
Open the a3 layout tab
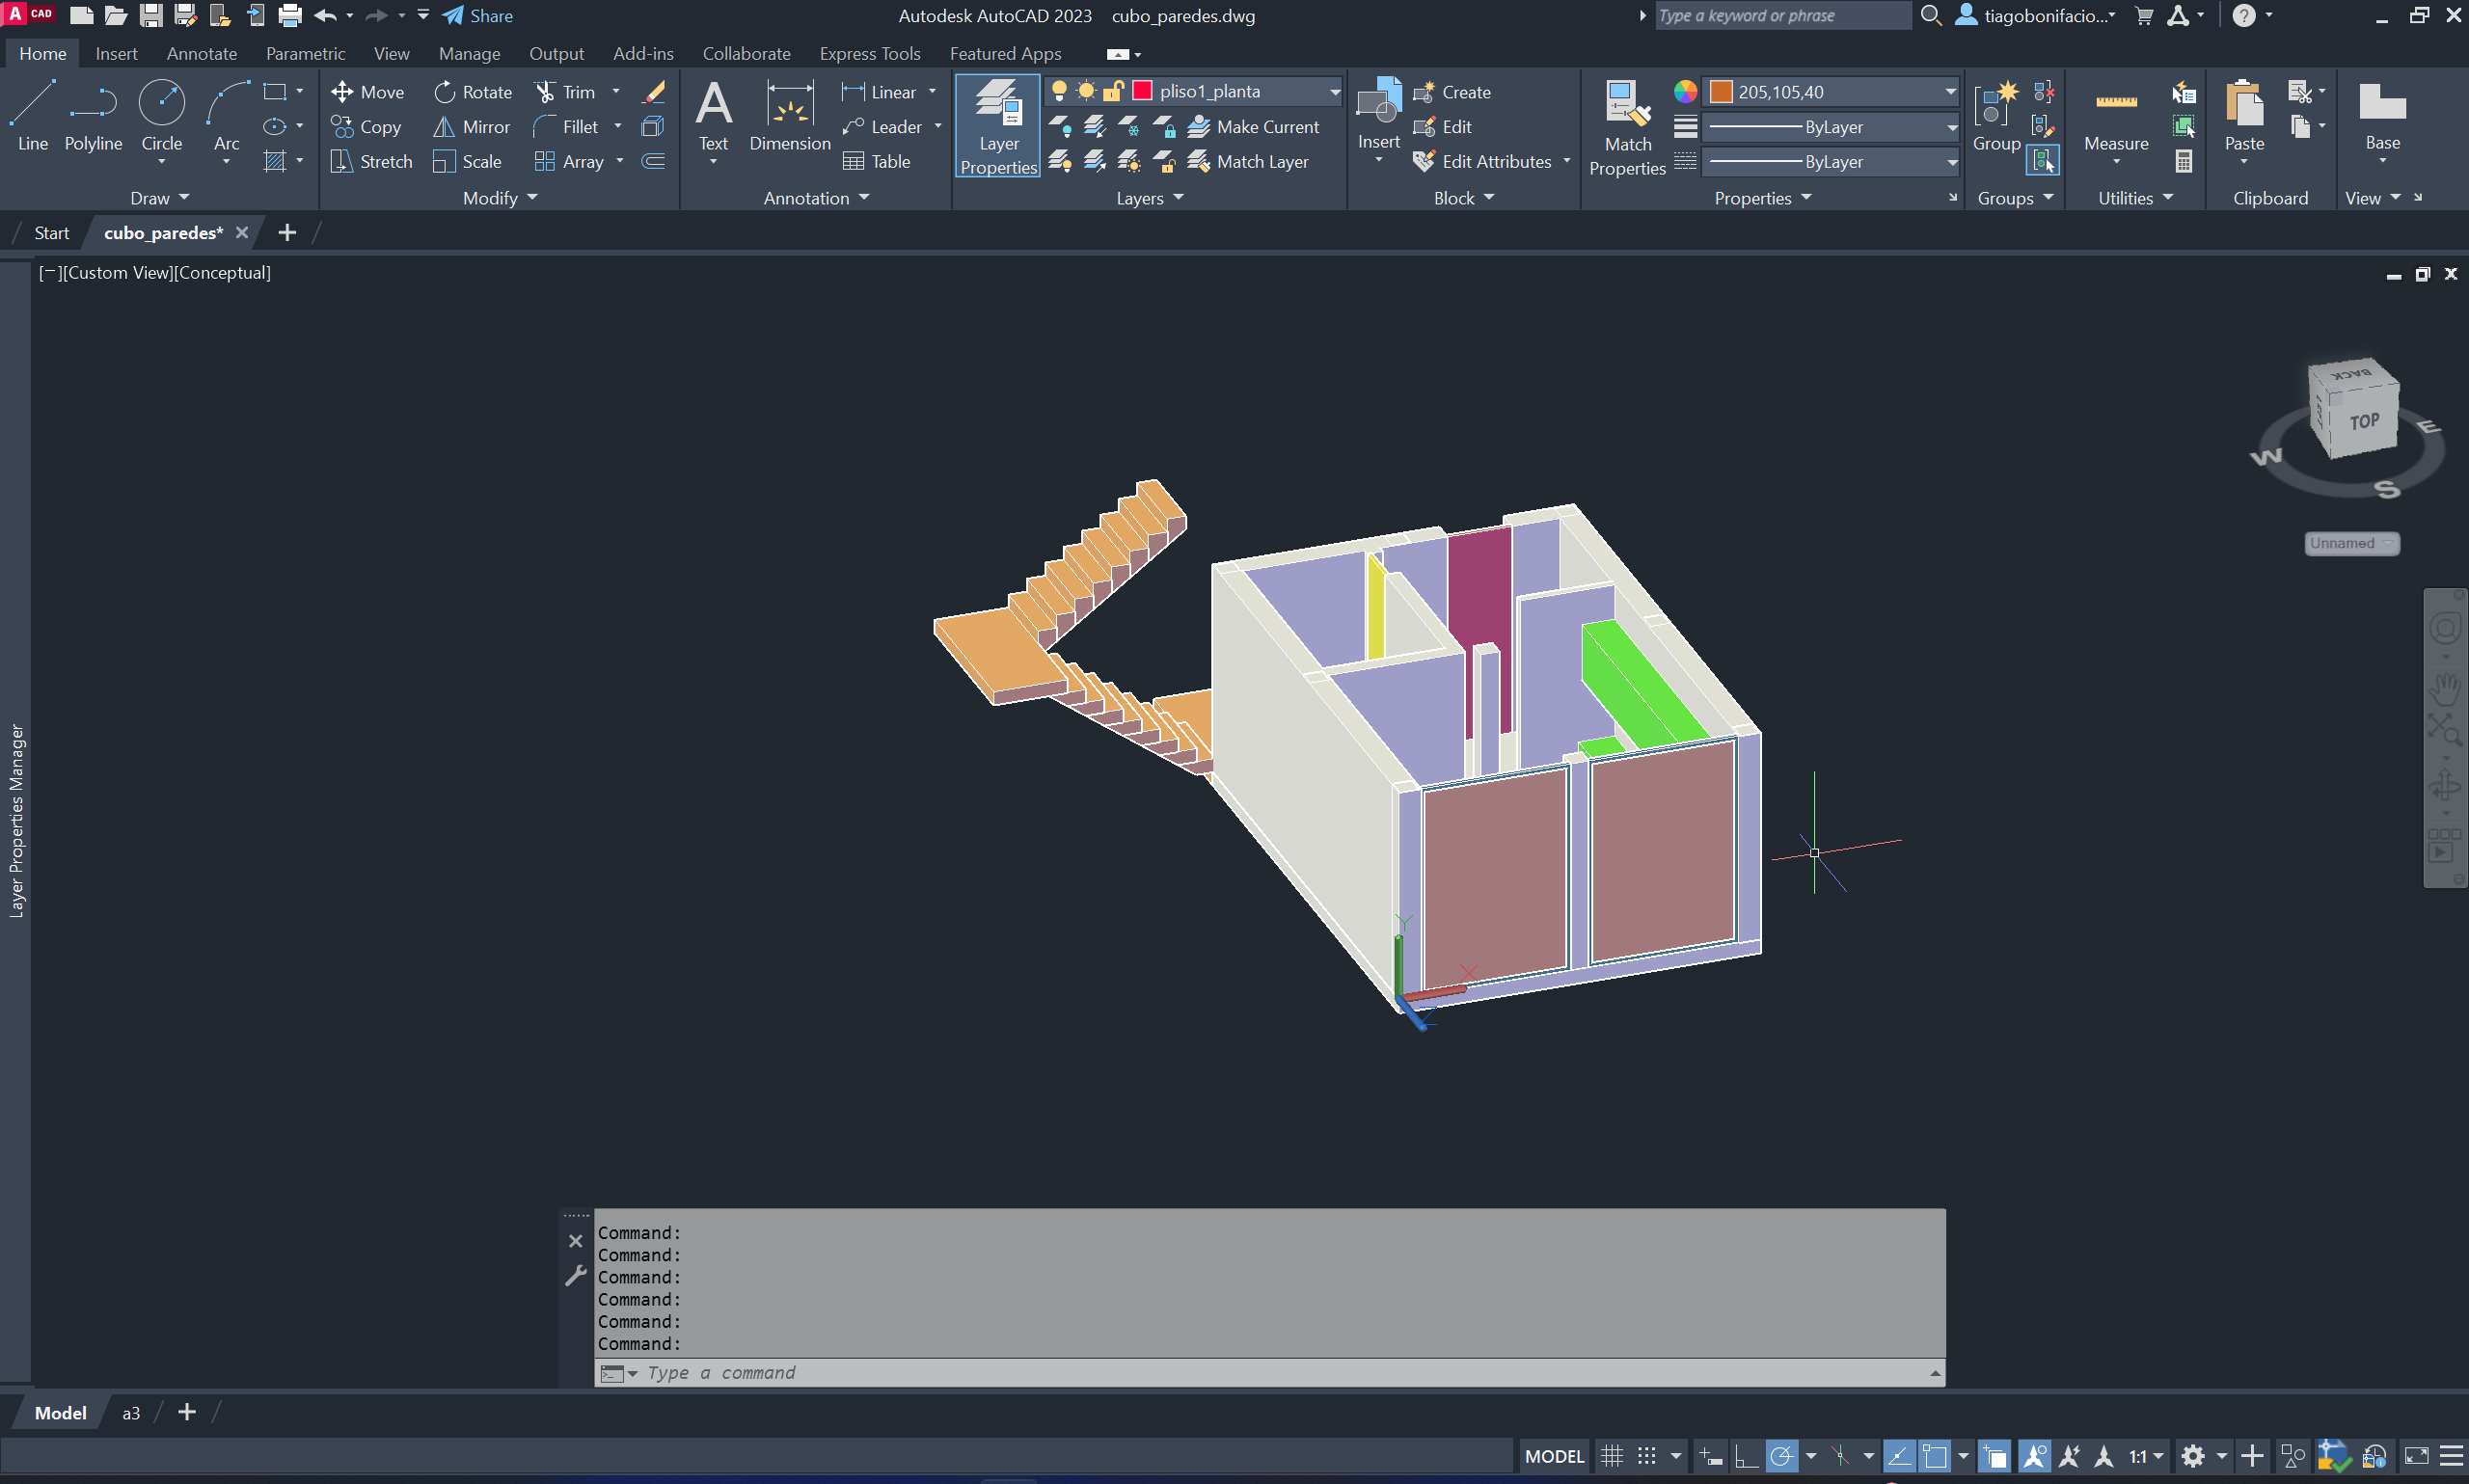pos(131,1413)
